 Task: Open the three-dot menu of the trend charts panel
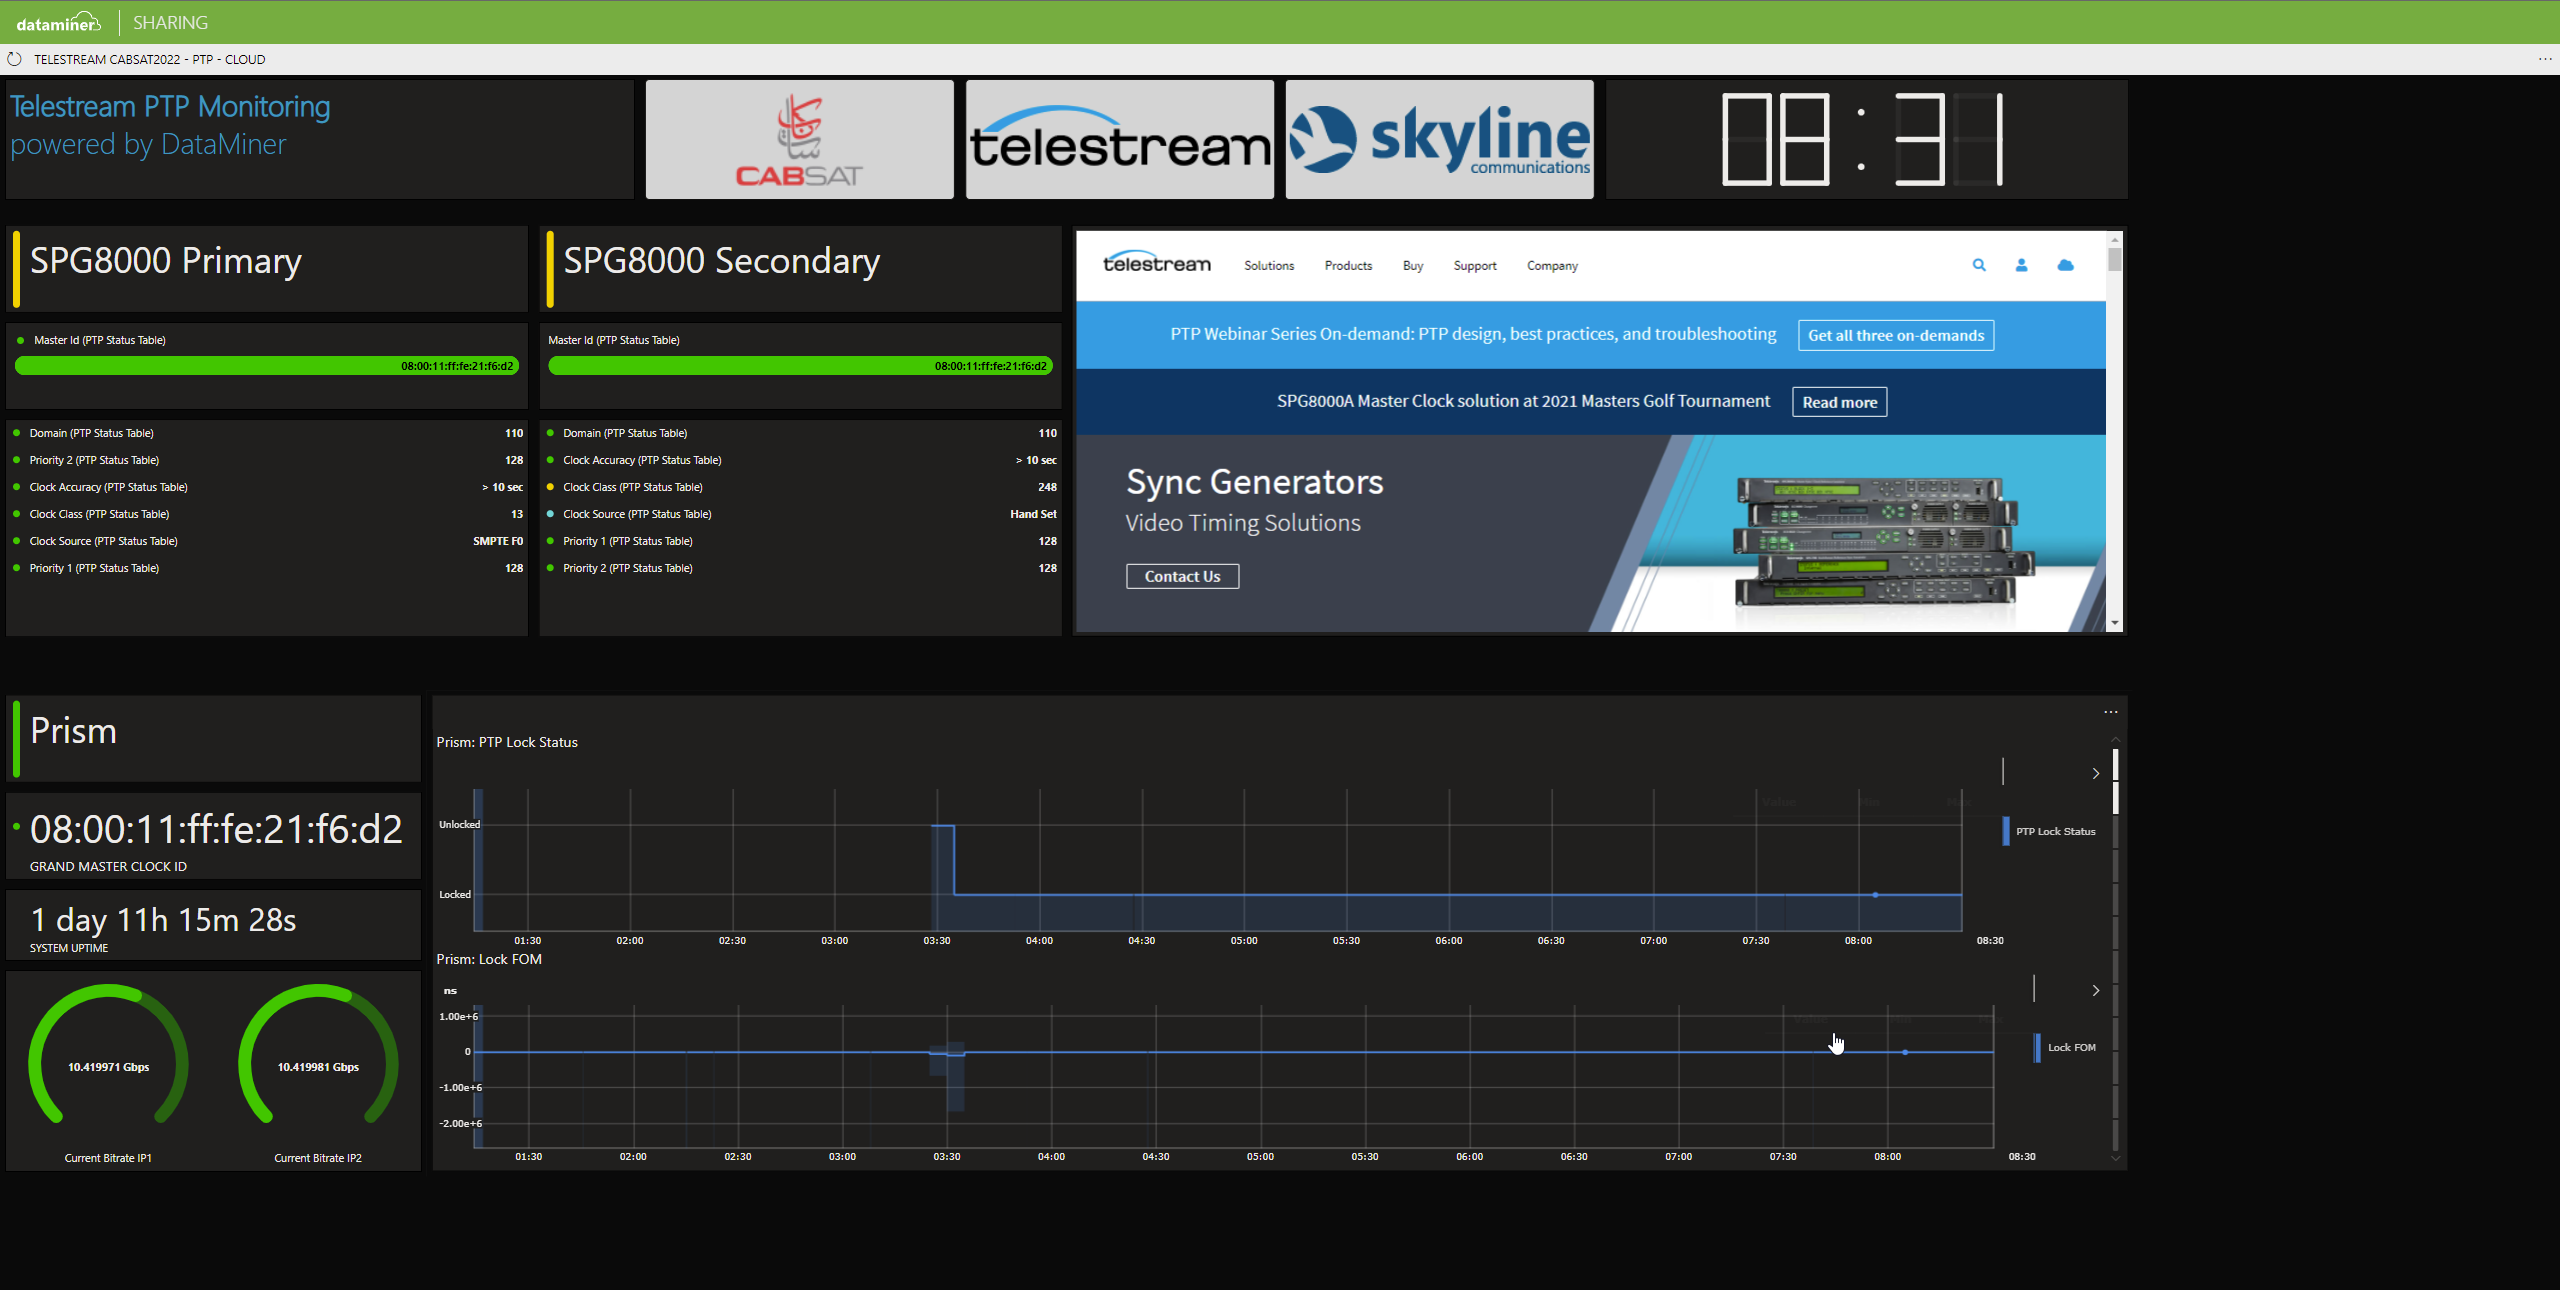[2110, 712]
